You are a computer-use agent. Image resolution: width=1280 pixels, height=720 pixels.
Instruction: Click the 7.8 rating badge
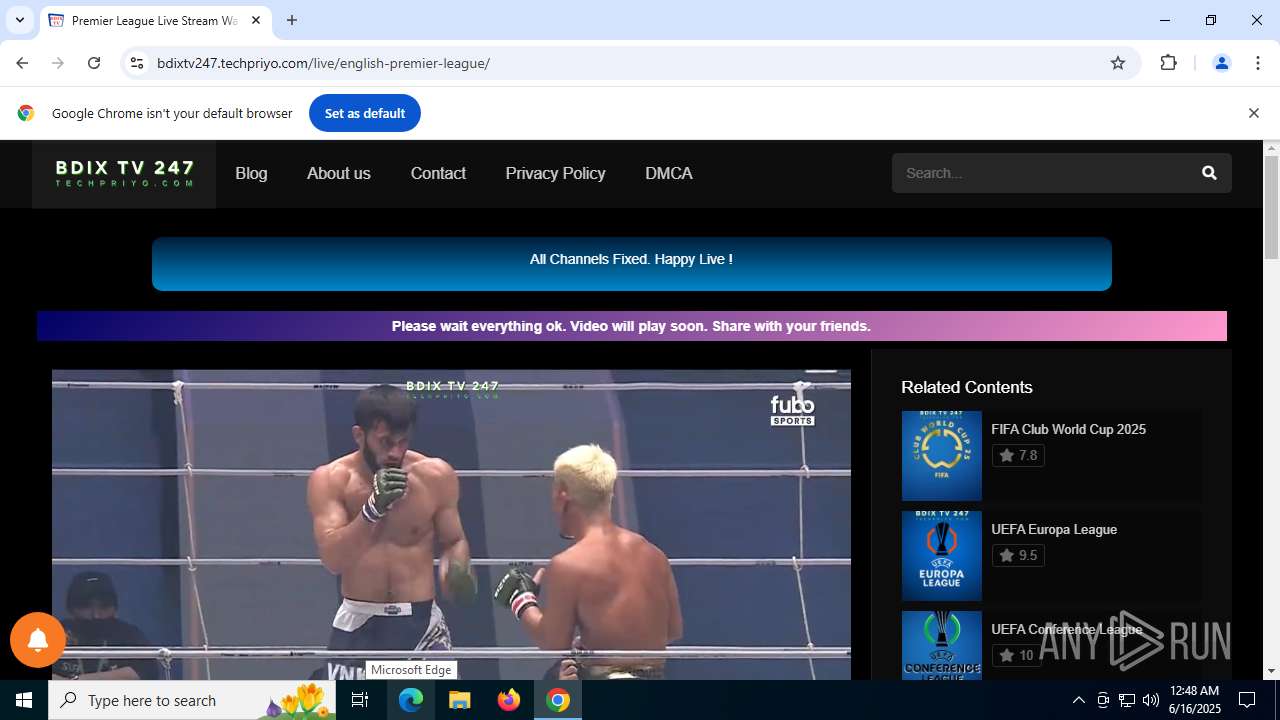pyautogui.click(x=1018, y=455)
